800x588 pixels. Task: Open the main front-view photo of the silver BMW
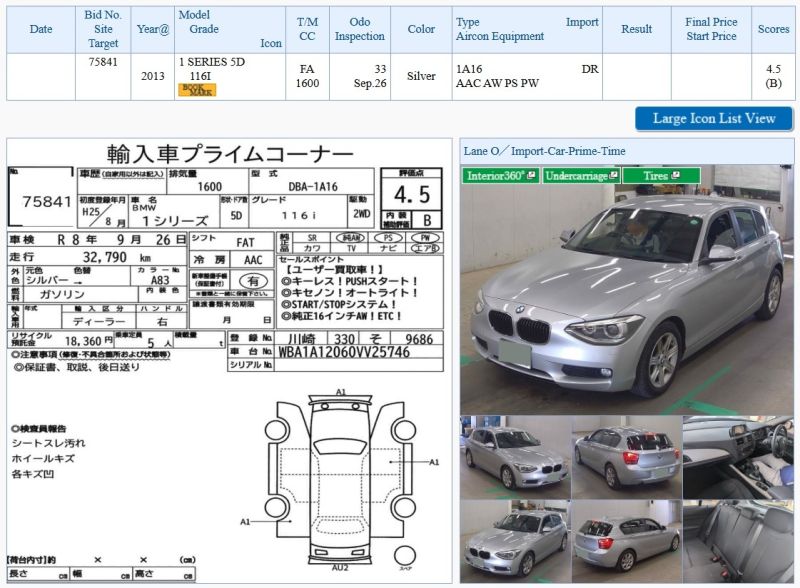pos(627,289)
